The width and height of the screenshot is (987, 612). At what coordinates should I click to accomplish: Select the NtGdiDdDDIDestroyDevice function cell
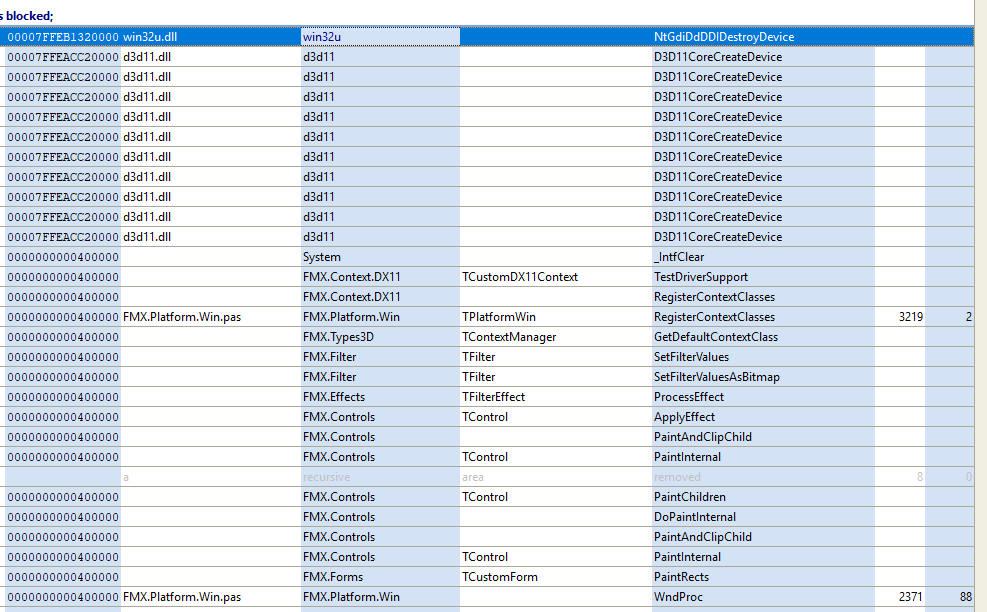(763, 37)
